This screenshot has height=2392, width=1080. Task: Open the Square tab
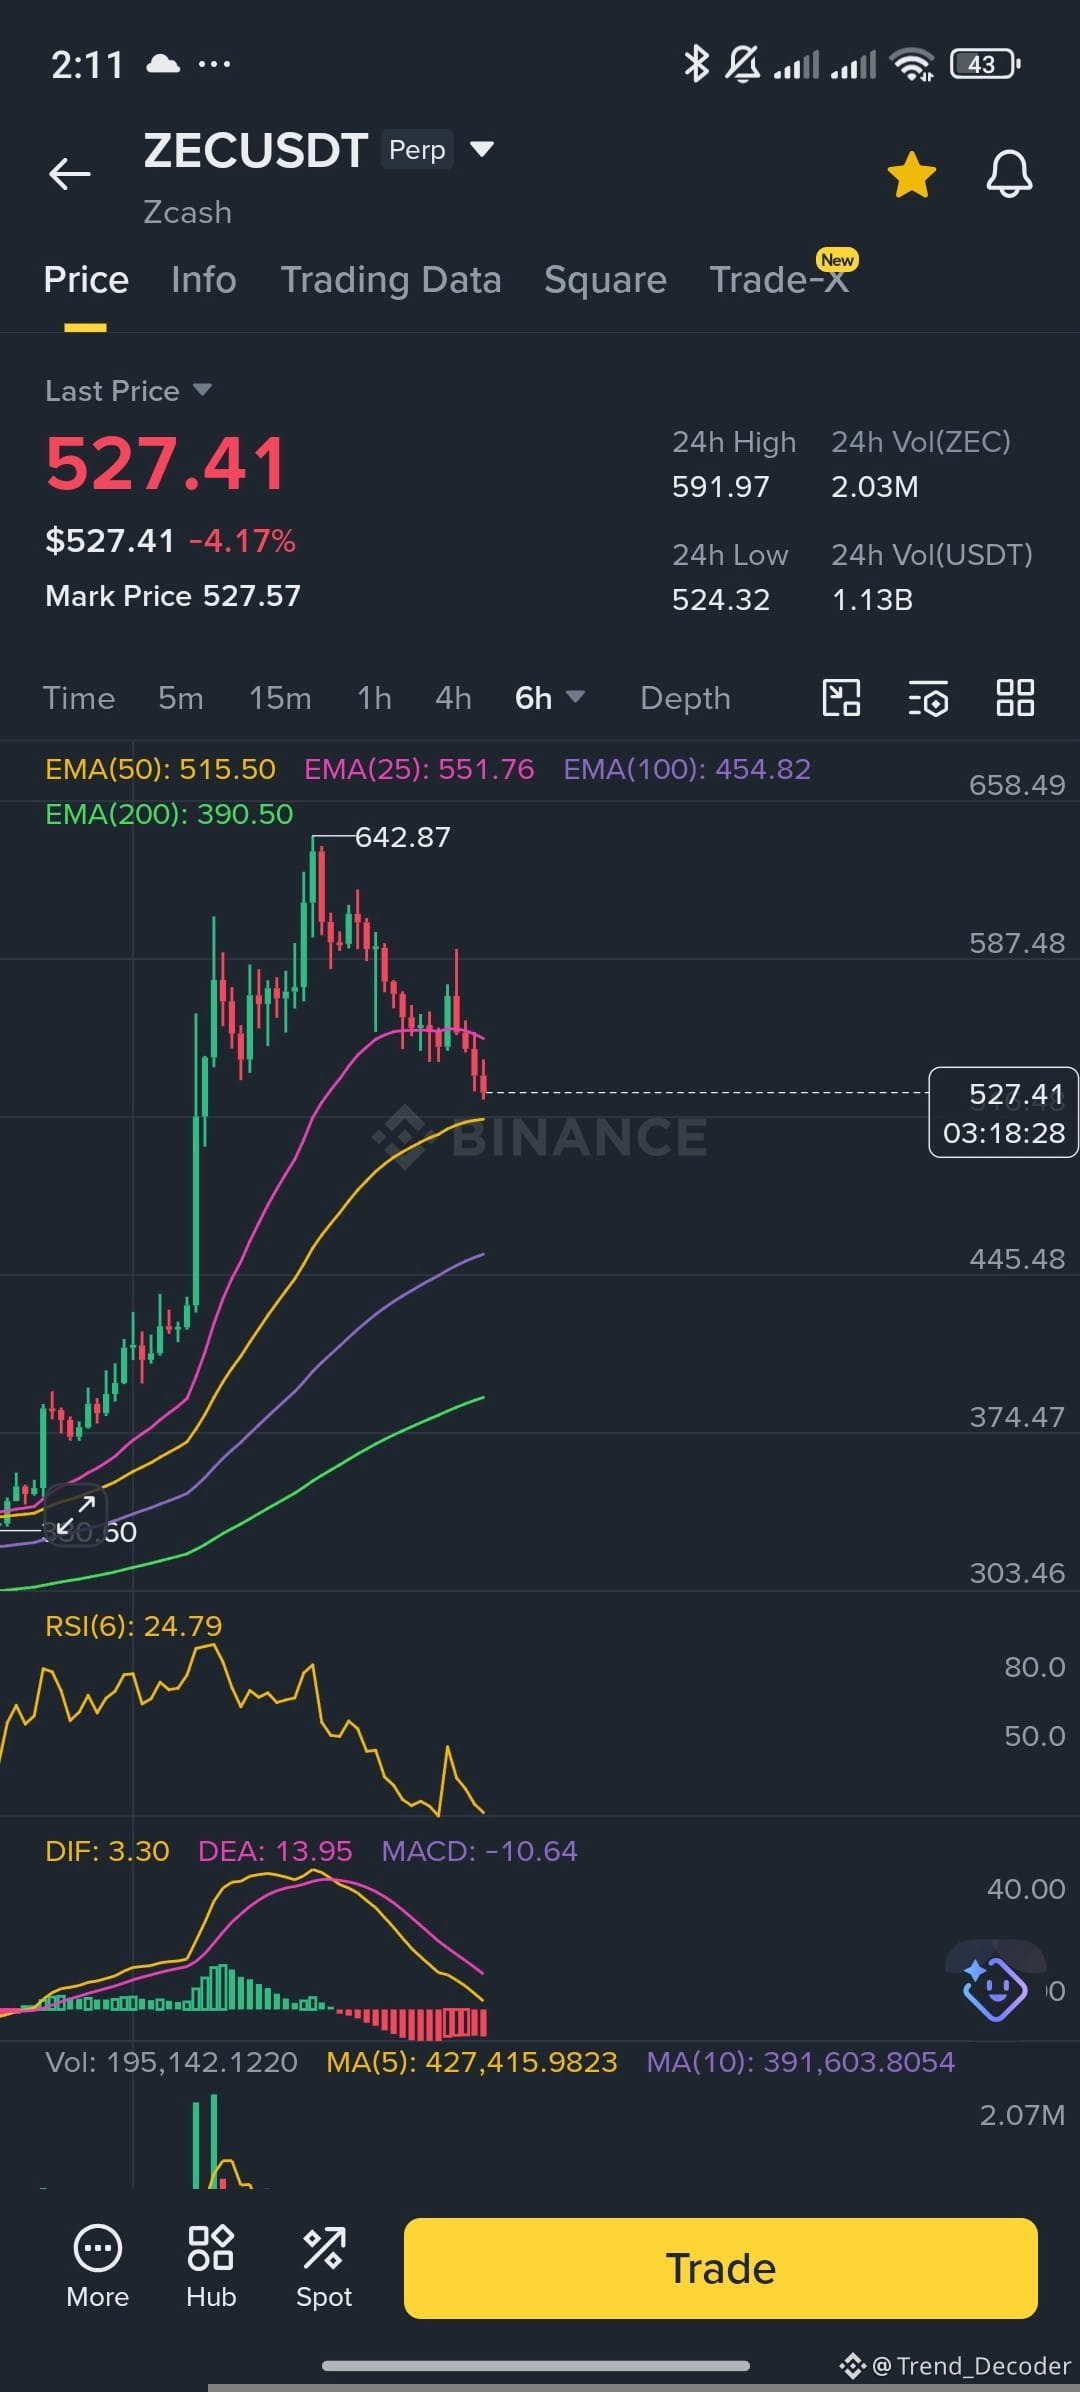605,280
